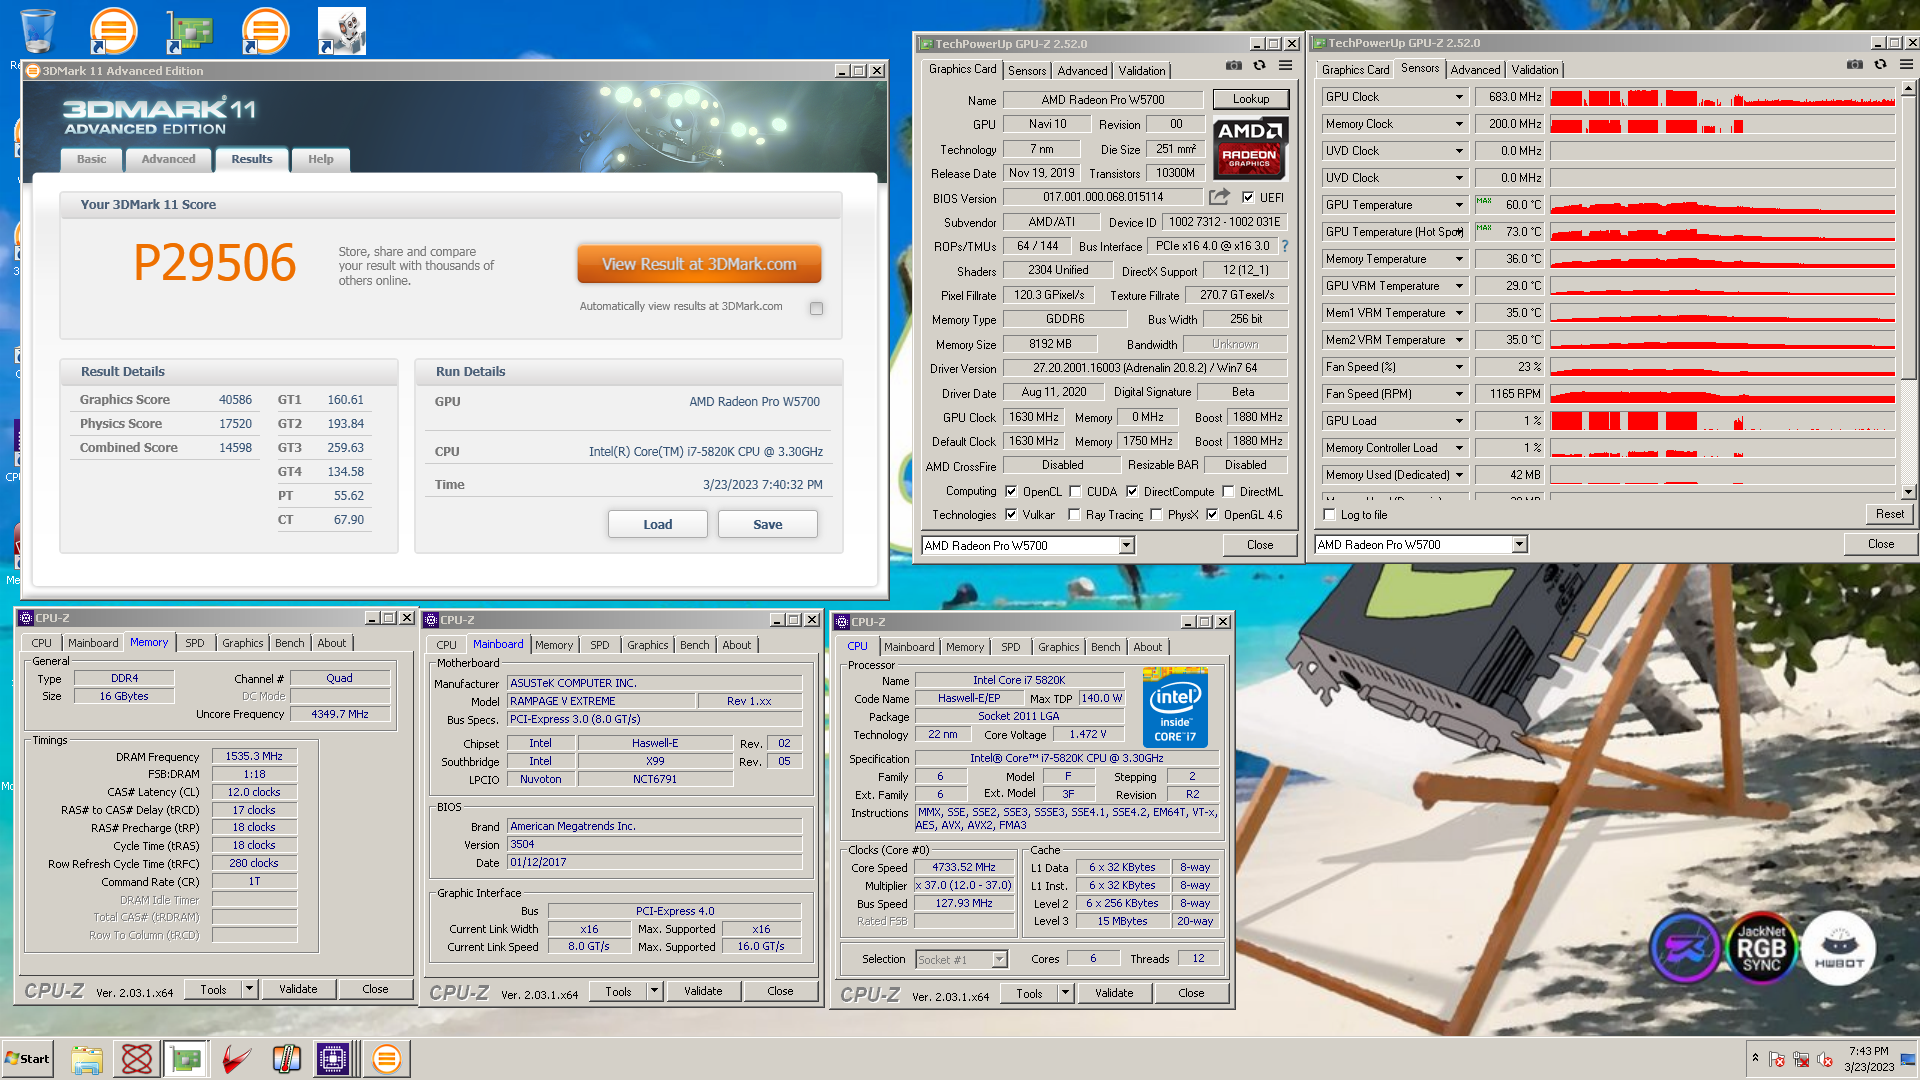Click the screenshot camera icon in GPU-Z Sensors window
The height and width of the screenshot is (1080, 1920).
[1855, 64]
